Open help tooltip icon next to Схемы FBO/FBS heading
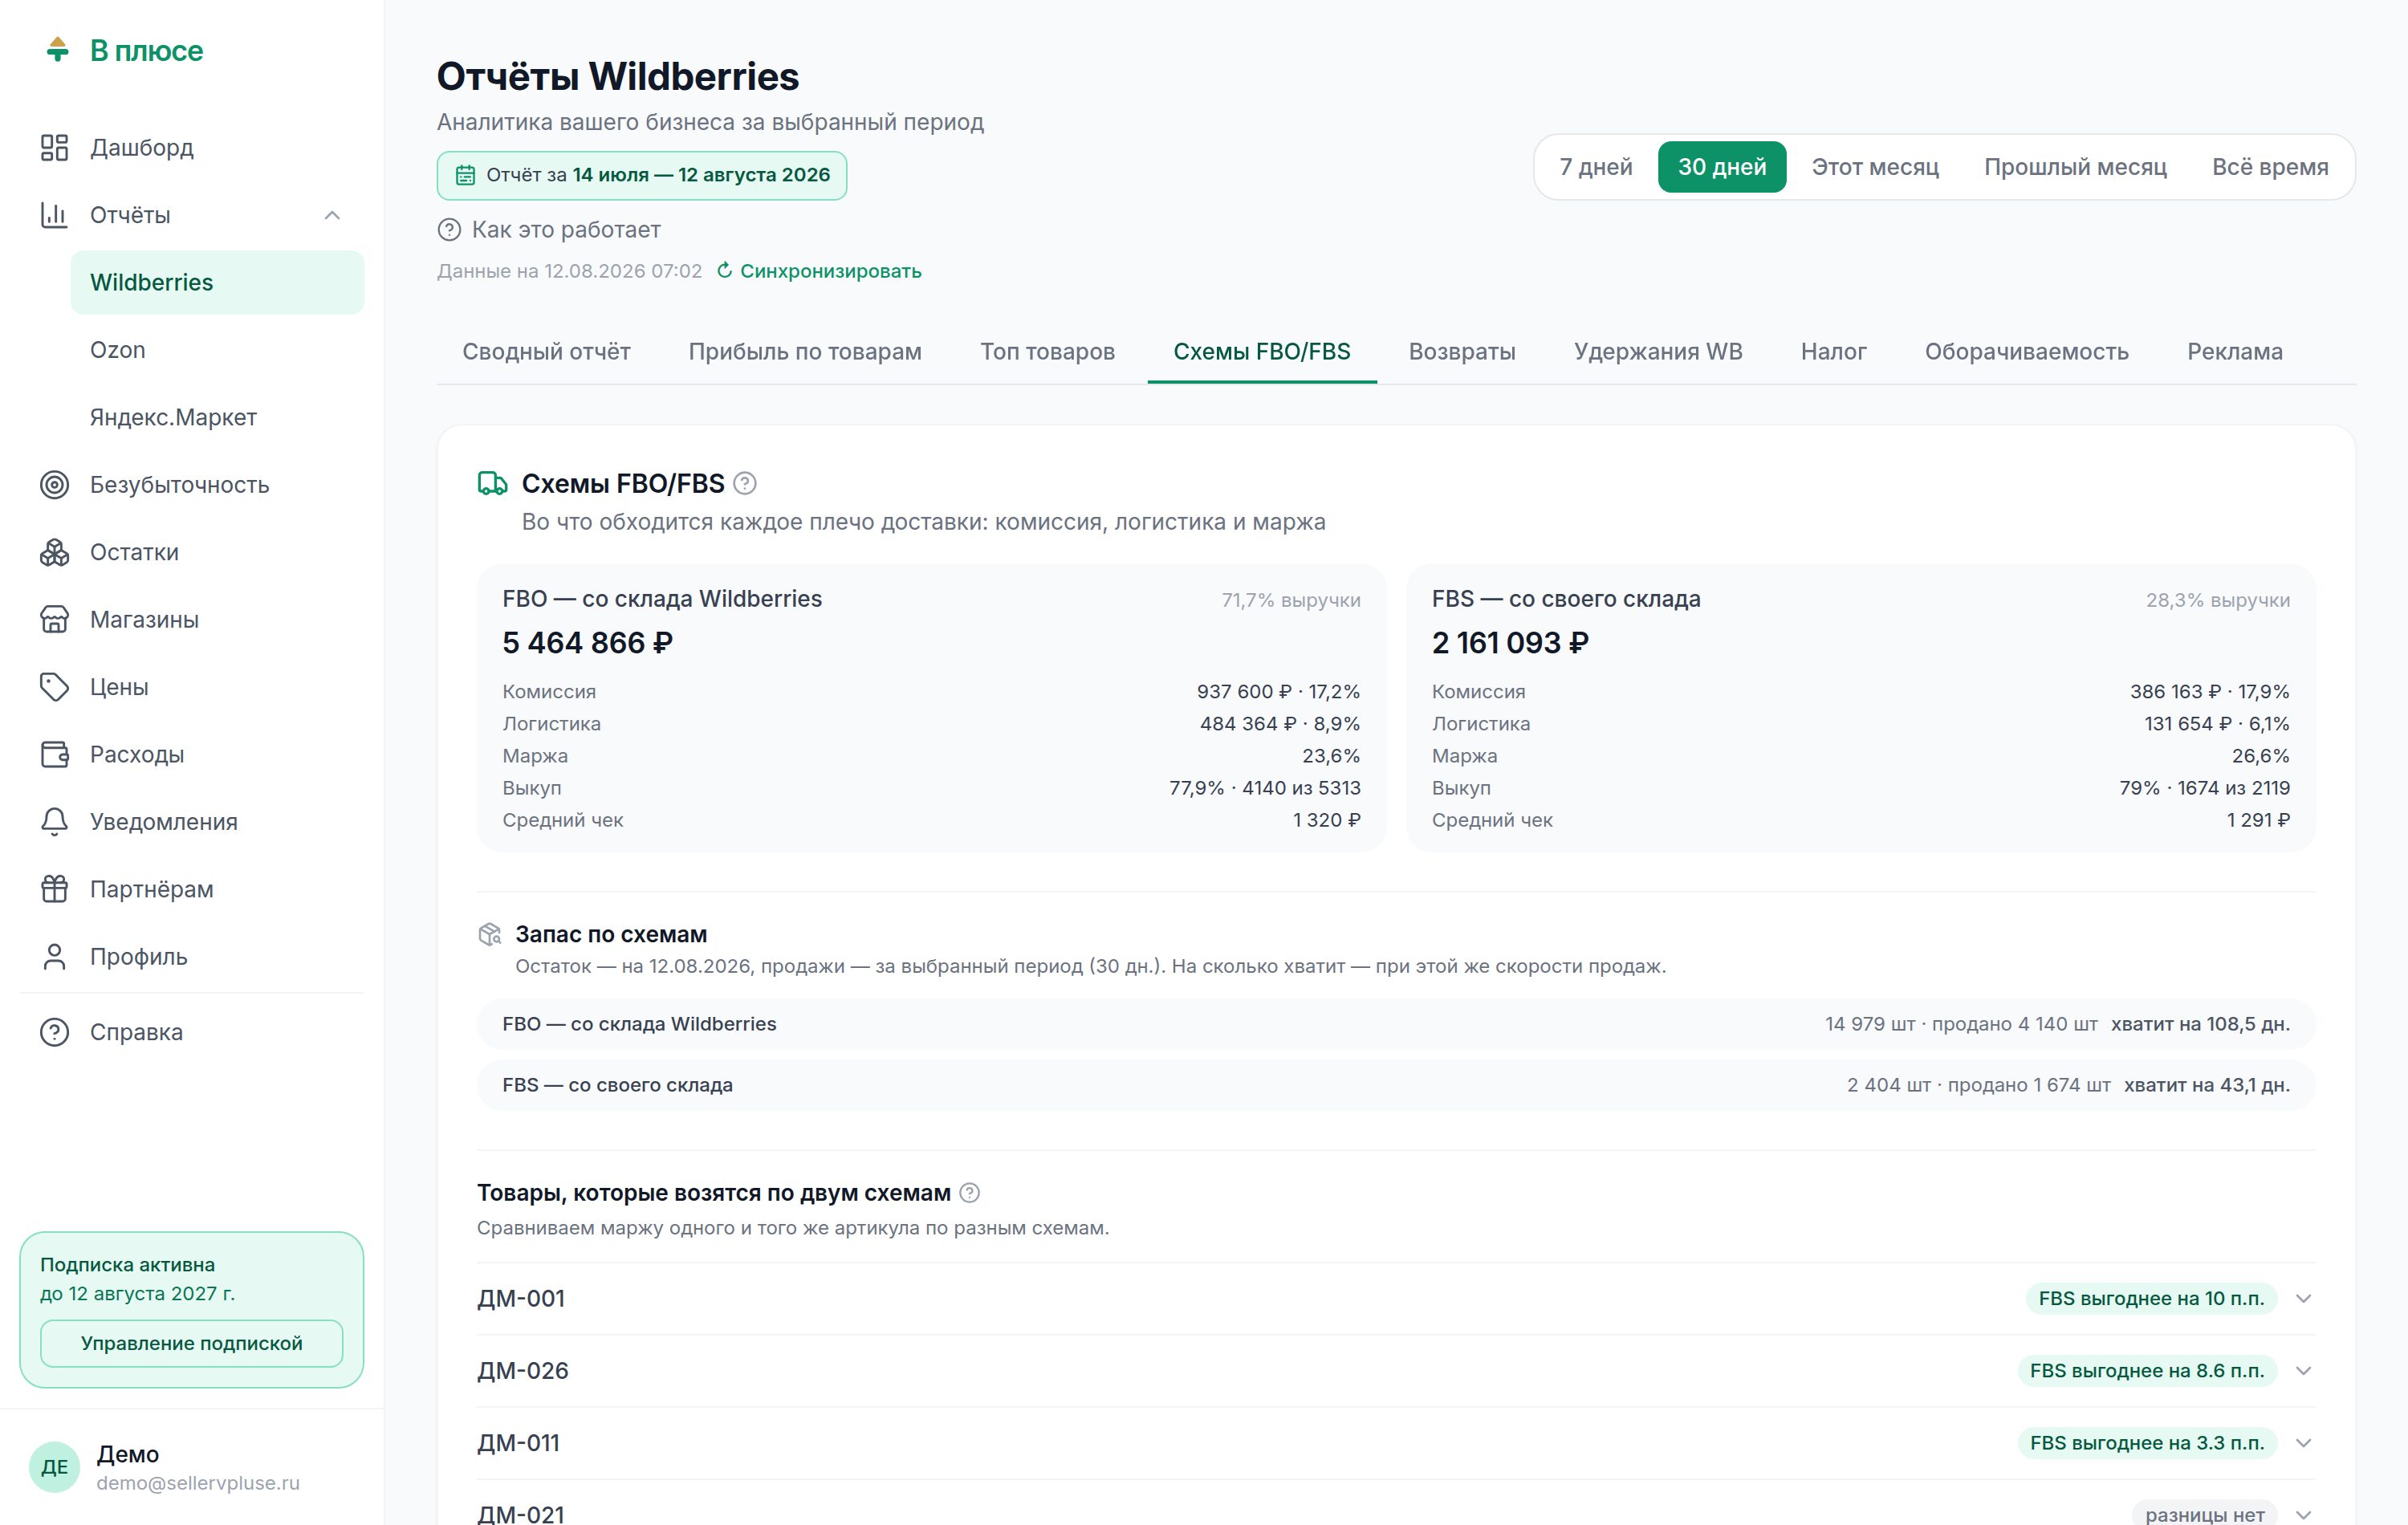This screenshot has width=2408, height=1525. [x=745, y=484]
